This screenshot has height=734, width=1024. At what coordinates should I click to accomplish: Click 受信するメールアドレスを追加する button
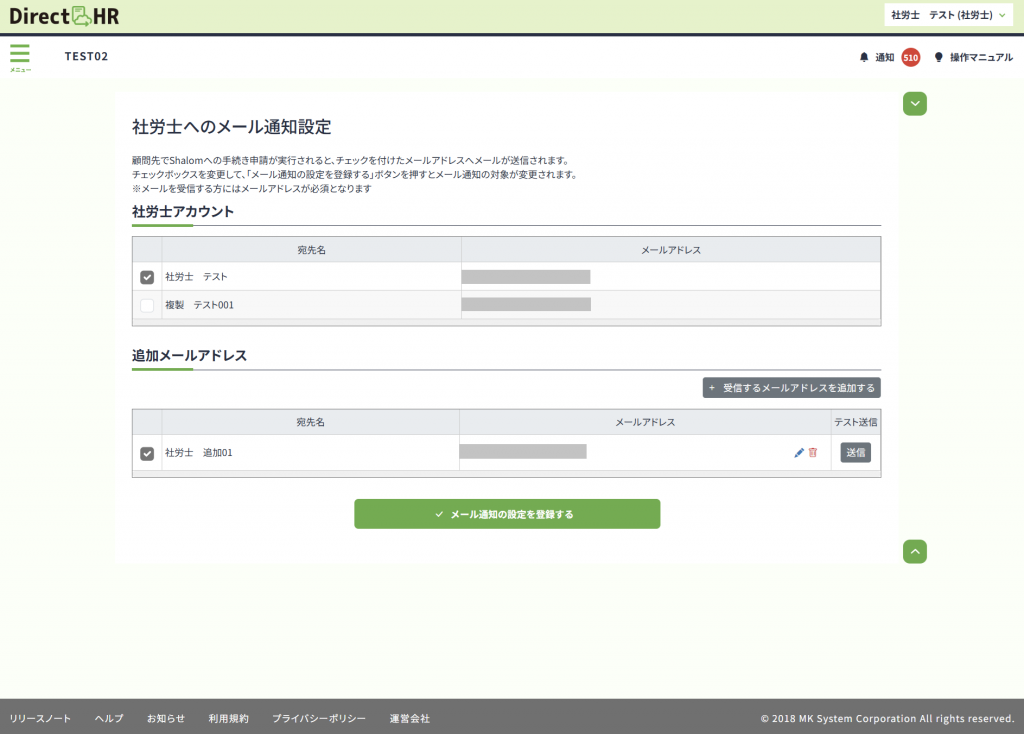click(791, 388)
